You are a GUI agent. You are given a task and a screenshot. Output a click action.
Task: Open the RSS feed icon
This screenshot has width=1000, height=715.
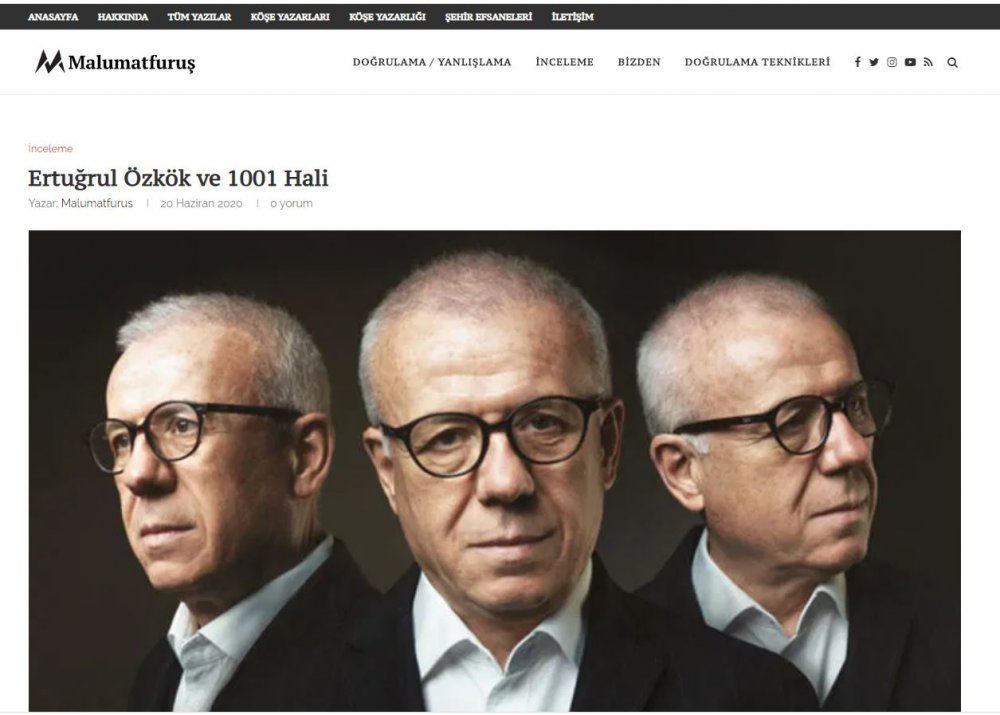point(928,62)
